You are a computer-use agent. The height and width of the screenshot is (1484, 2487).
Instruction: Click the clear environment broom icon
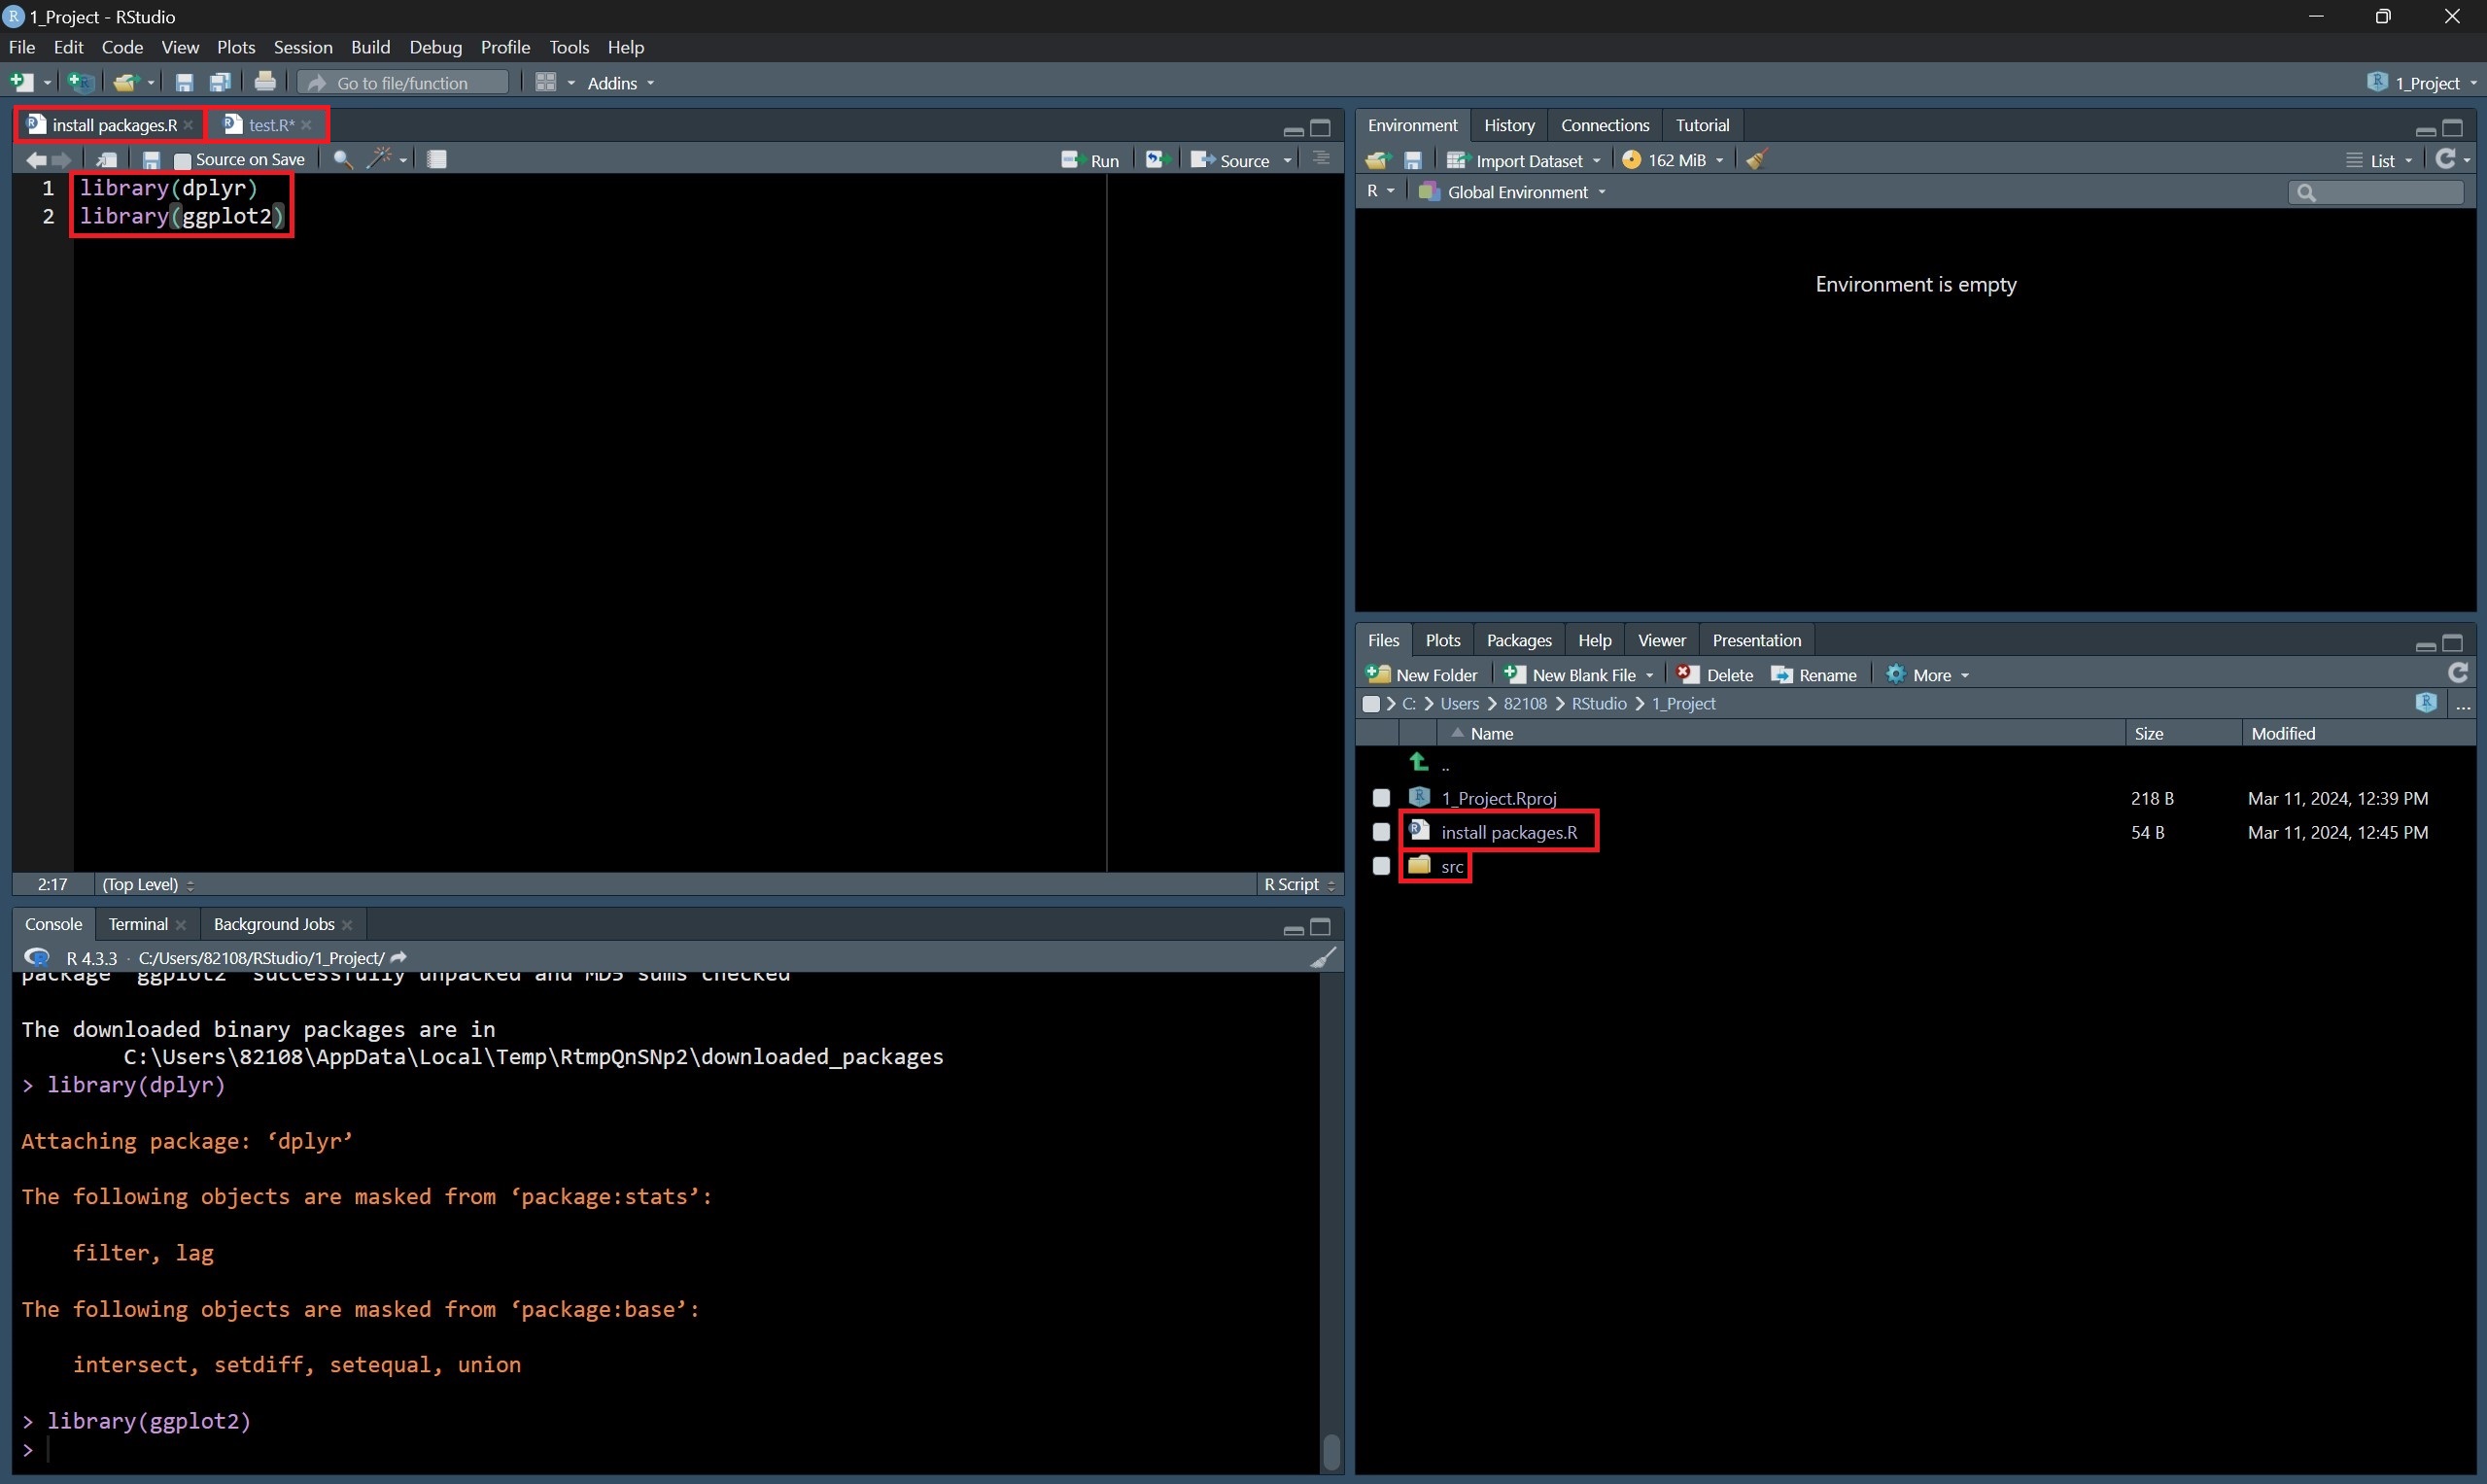pyautogui.click(x=1757, y=160)
